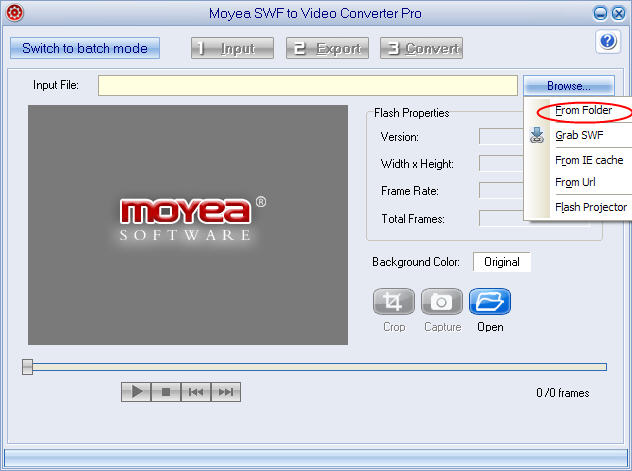
Task: Select From Folder in menu
Action: pyautogui.click(x=584, y=111)
